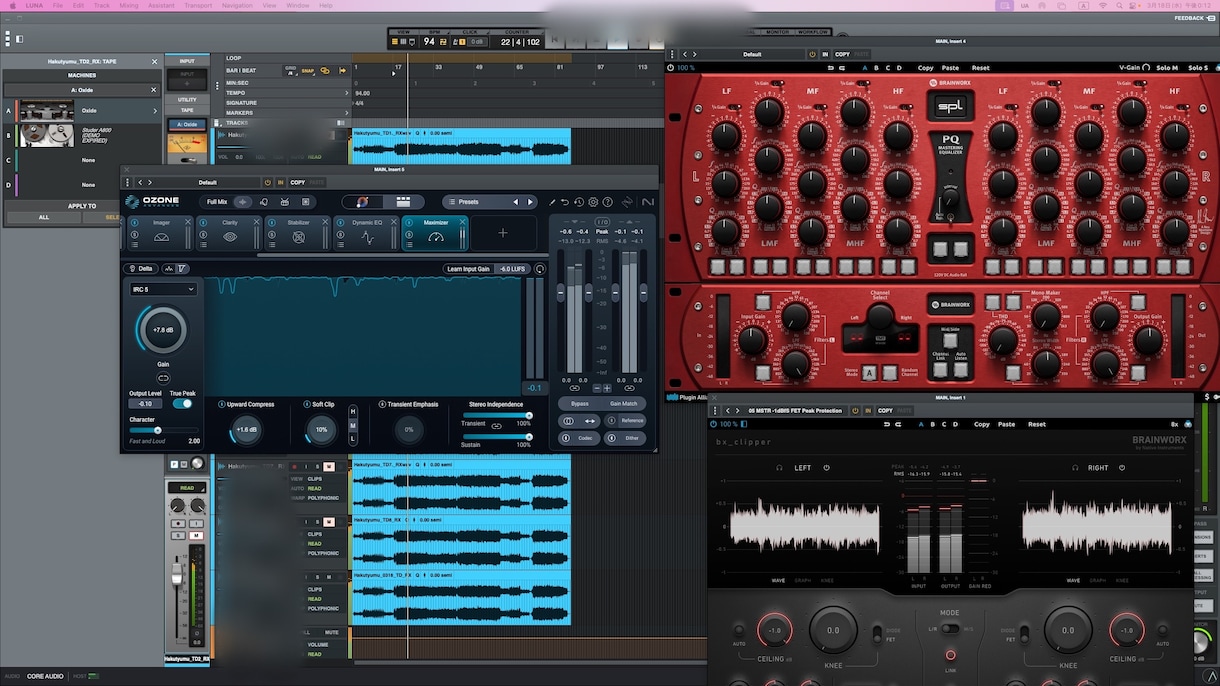Open the IRC 5 mode dropdown
This screenshot has height=686, width=1220.
(x=163, y=289)
